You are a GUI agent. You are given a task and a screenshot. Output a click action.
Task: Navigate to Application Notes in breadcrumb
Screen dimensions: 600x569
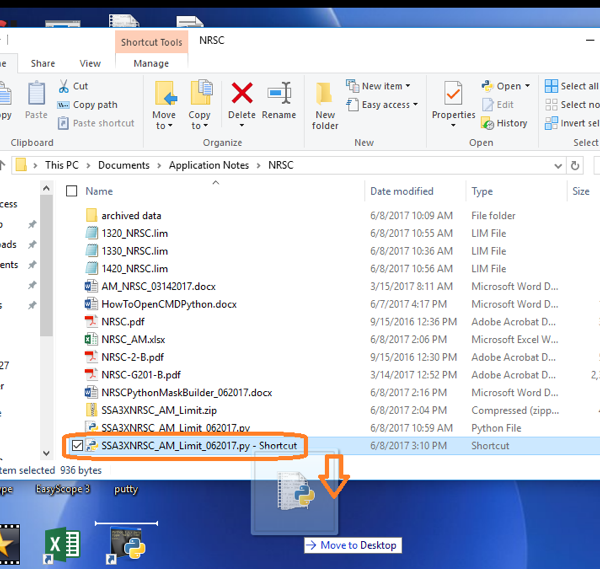pyautogui.click(x=209, y=165)
